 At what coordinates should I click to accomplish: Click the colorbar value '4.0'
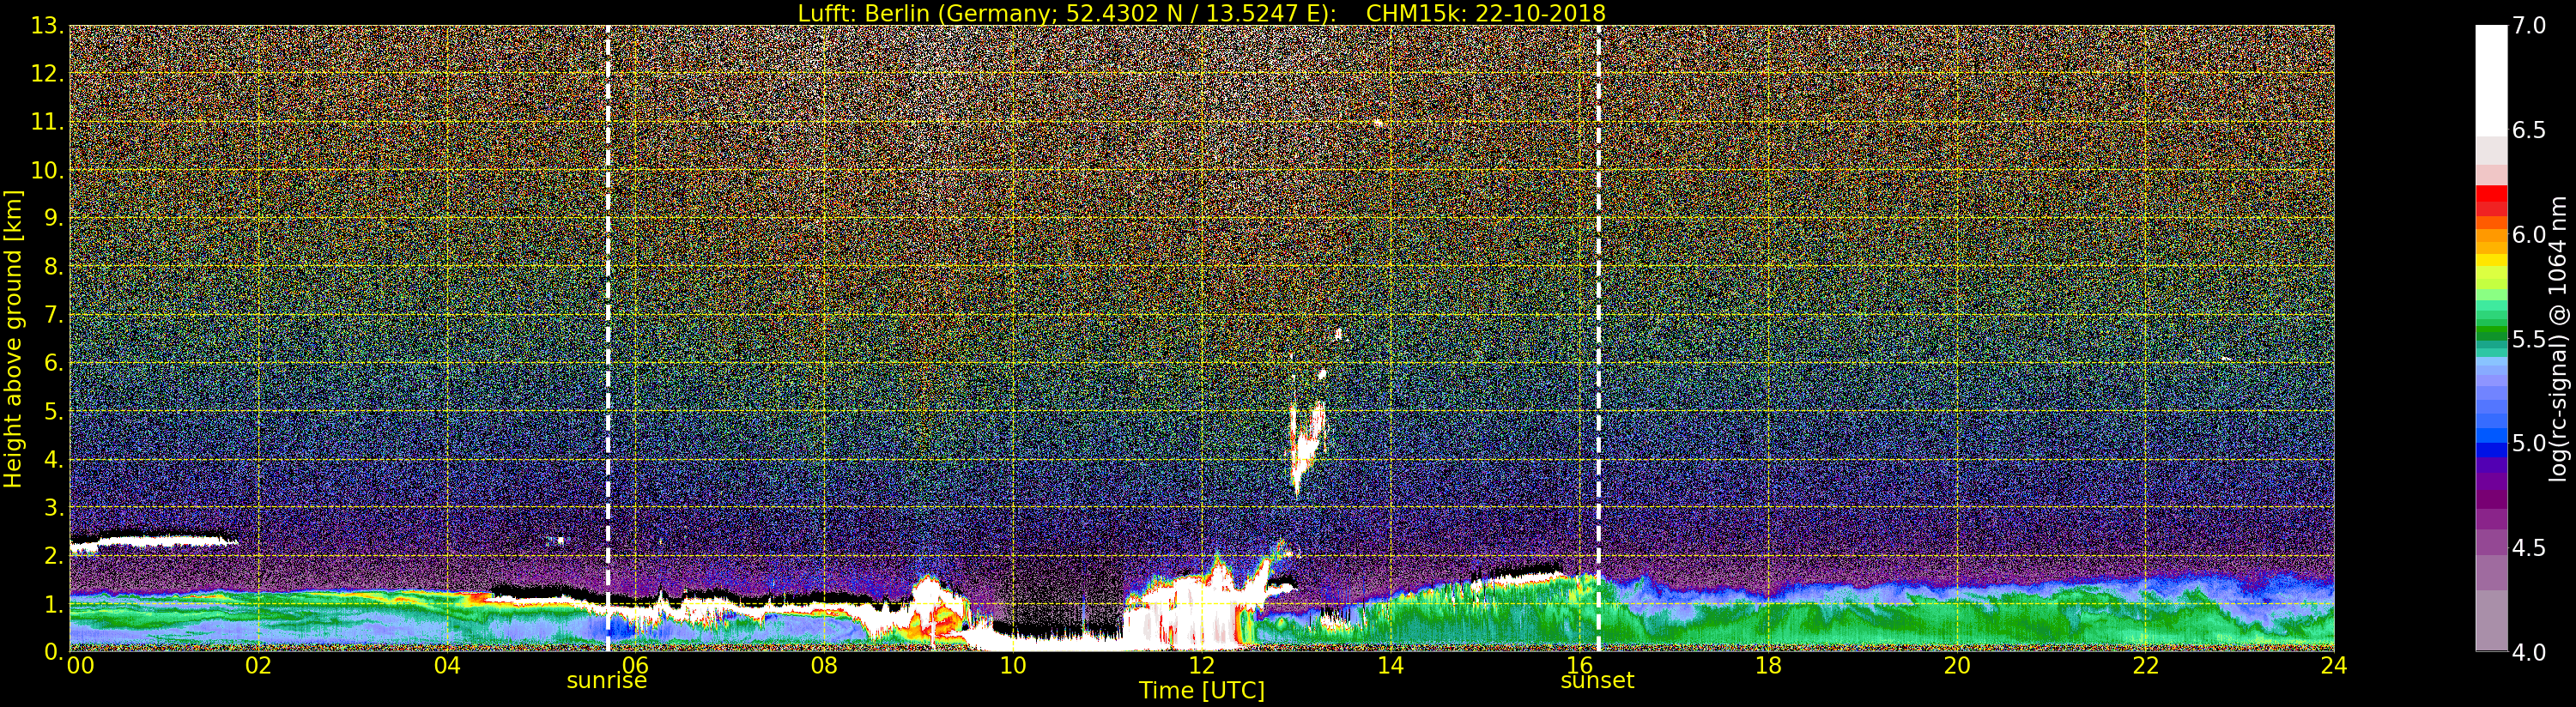(x=2530, y=652)
